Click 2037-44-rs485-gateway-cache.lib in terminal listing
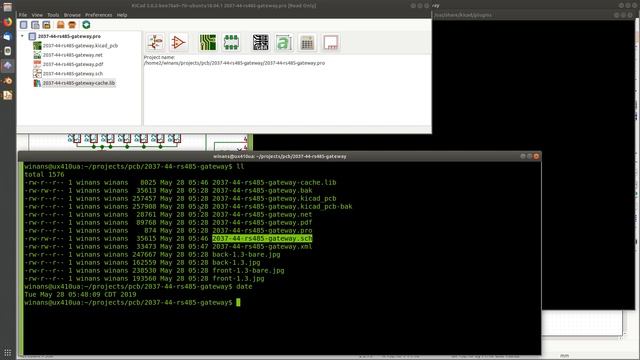Image resolution: width=640 pixels, height=360 pixels. (x=274, y=182)
